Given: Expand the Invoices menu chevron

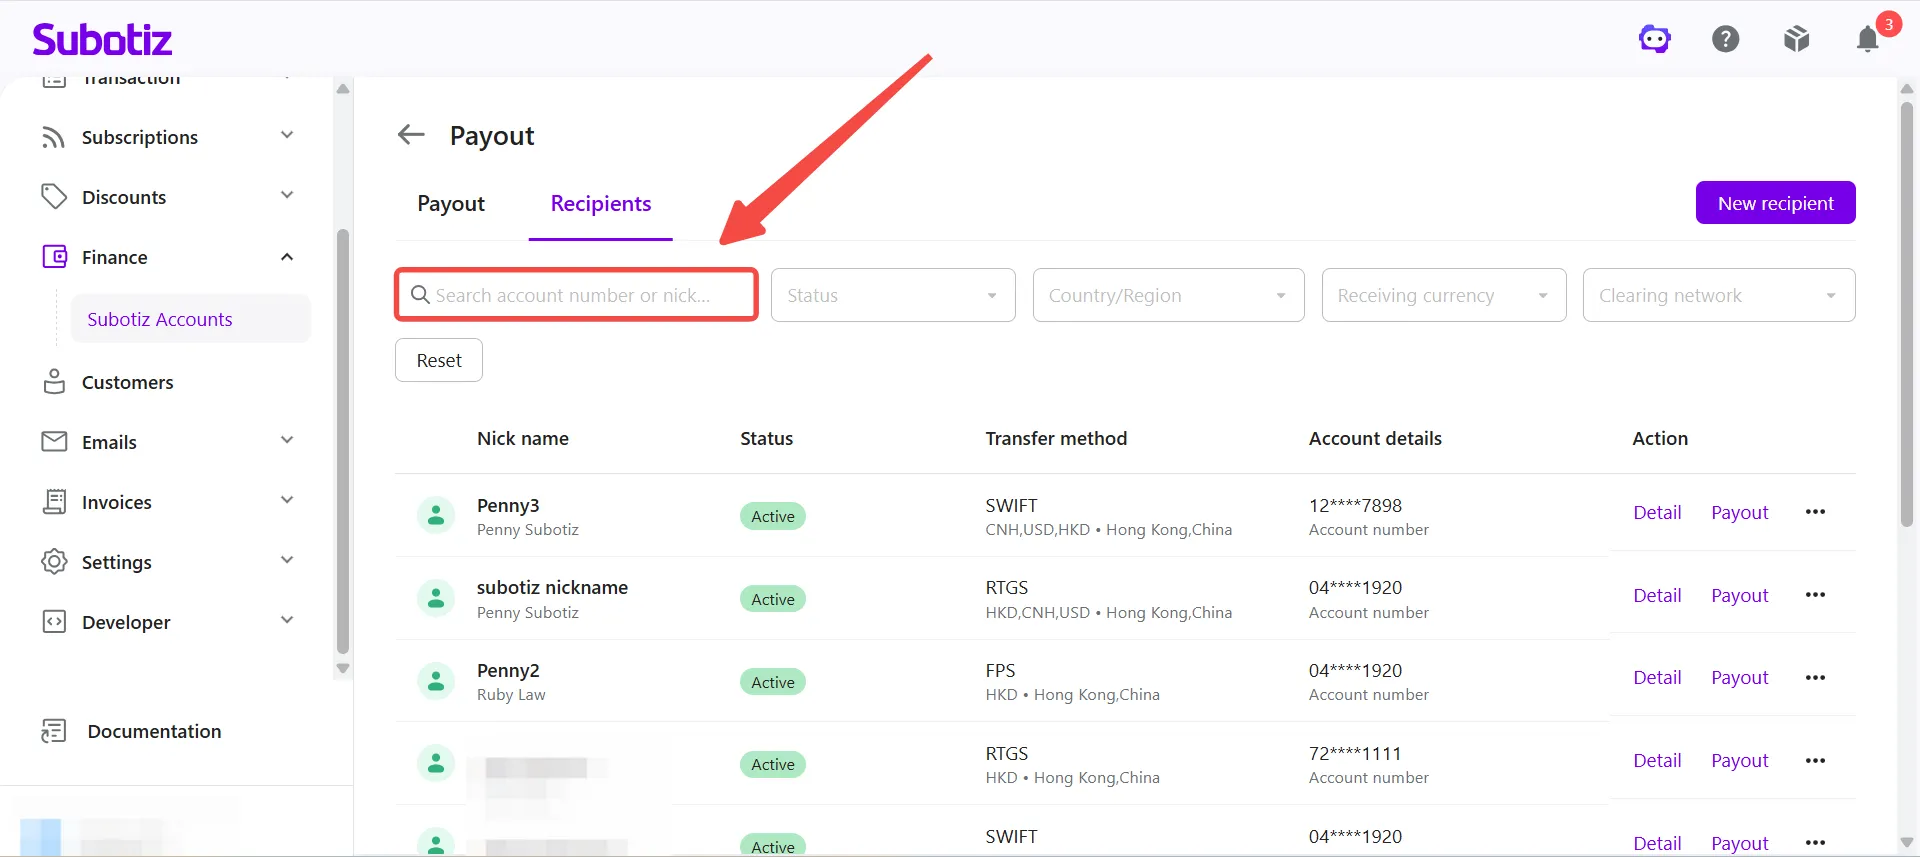Looking at the screenshot, I should [287, 500].
